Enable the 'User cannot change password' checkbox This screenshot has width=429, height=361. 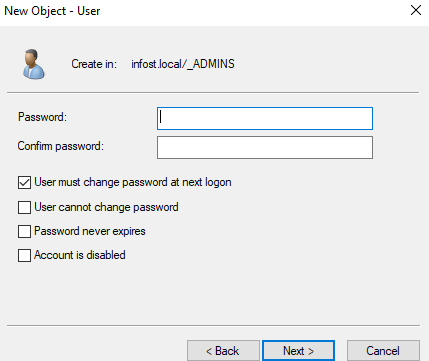[x=24, y=207]
